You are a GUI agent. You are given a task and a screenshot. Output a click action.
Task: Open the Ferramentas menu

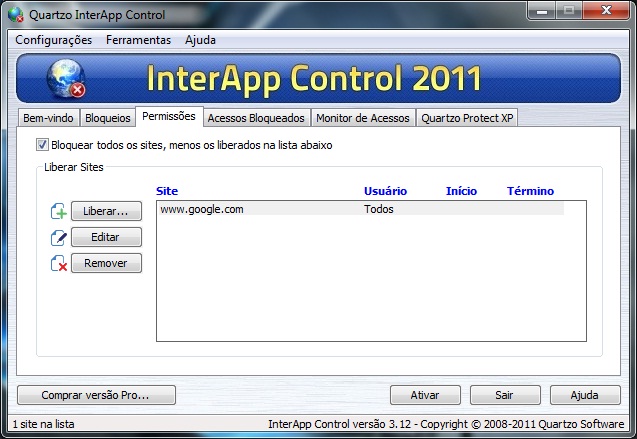138,40
